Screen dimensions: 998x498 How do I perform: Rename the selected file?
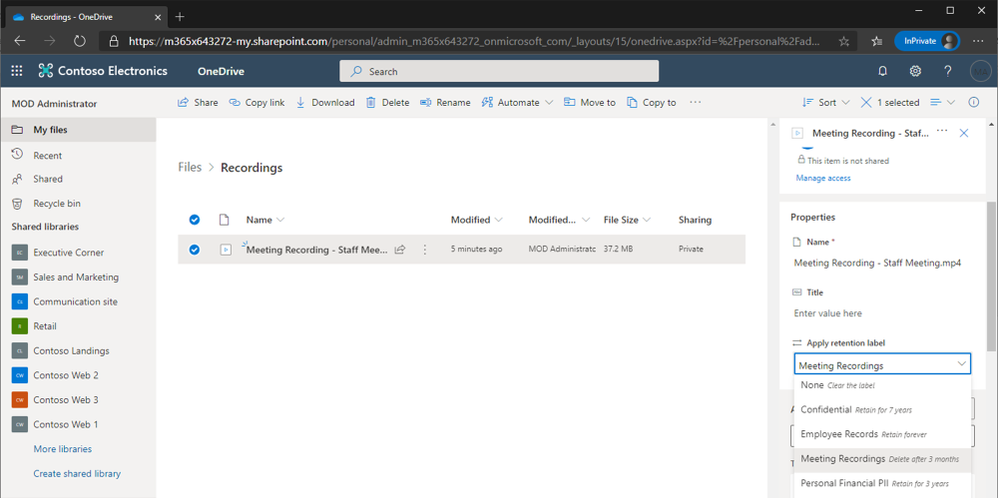445,103
